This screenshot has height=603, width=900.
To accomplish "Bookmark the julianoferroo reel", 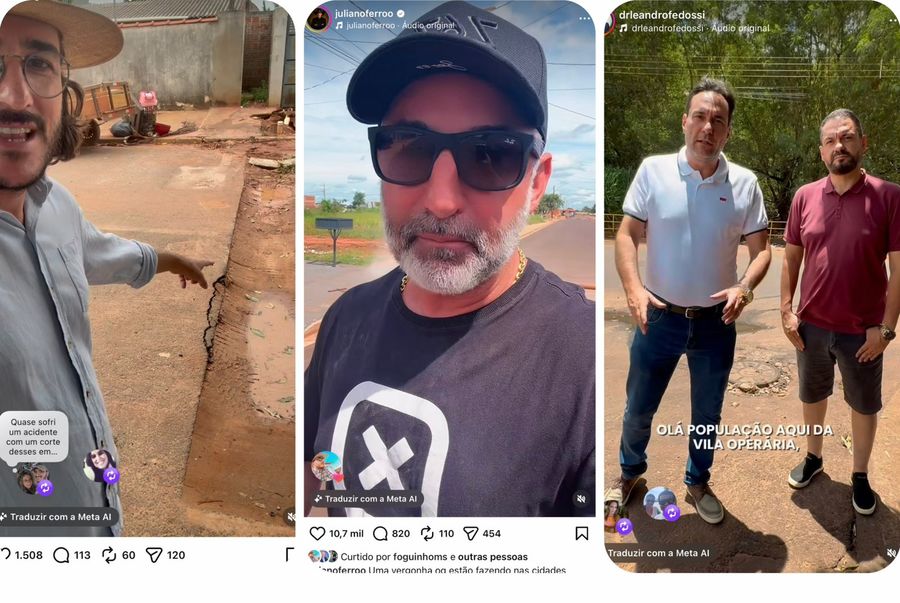I will [581, 534].
